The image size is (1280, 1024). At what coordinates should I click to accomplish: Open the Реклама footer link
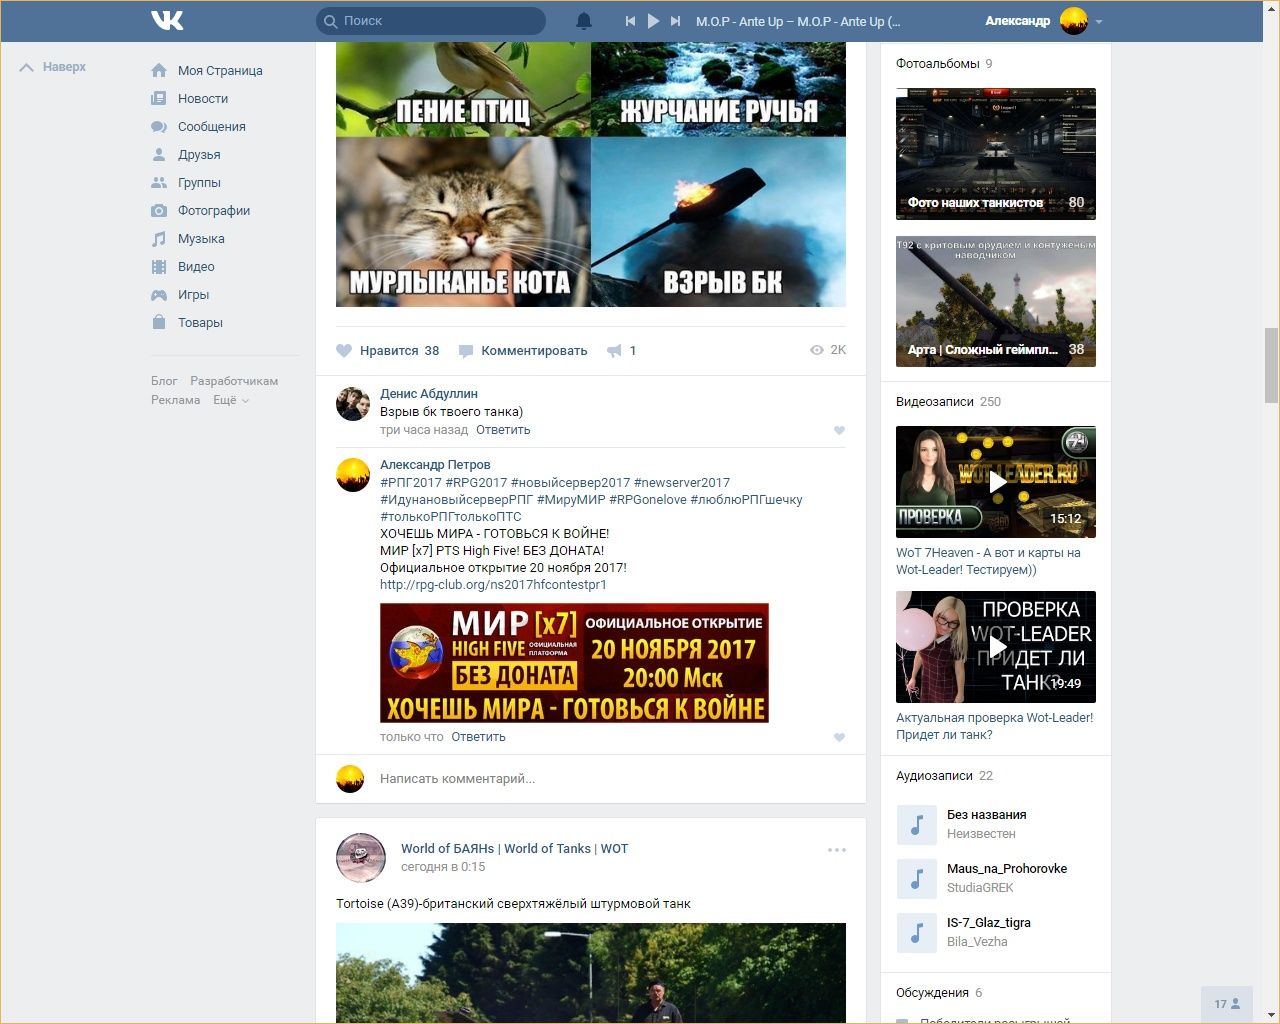tap(176, 400)
